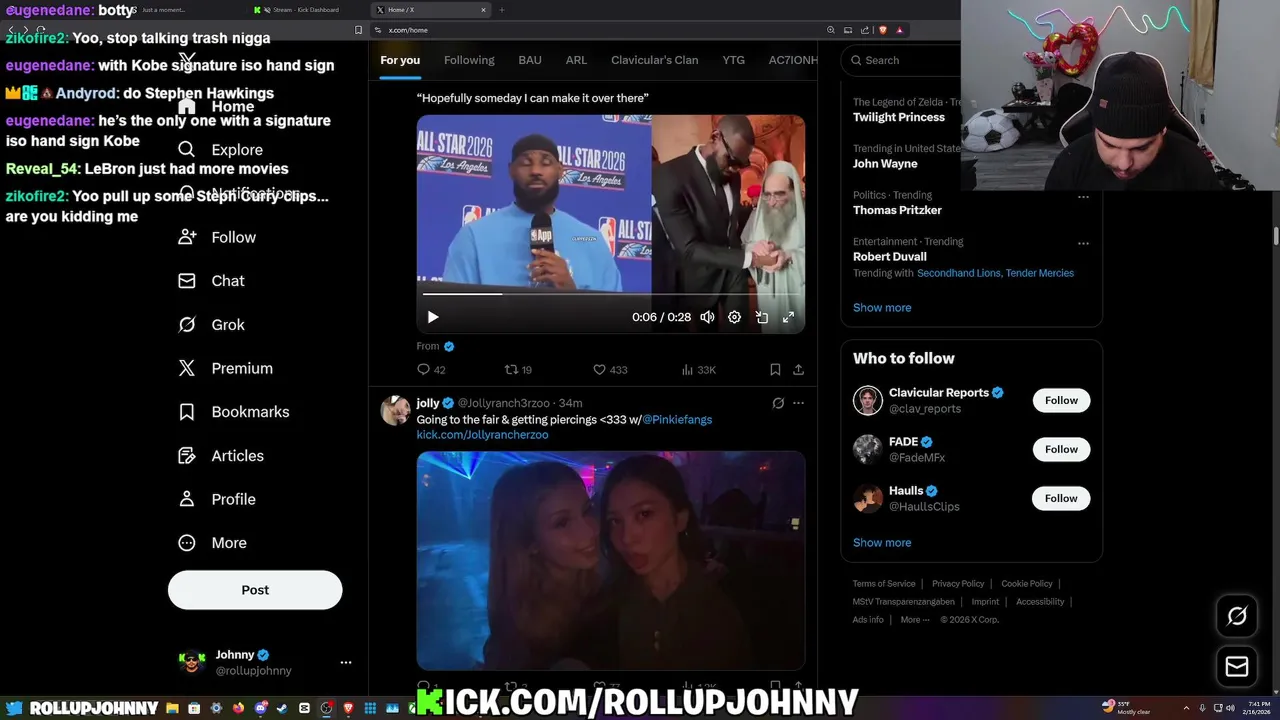View jolly's two-girls photo
This screenshot has height=720, width=1280.
[x=611, y=560]
